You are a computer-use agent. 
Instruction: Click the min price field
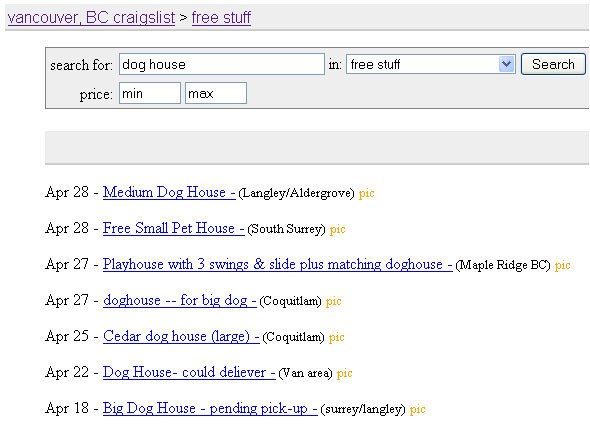coord(150,93)
